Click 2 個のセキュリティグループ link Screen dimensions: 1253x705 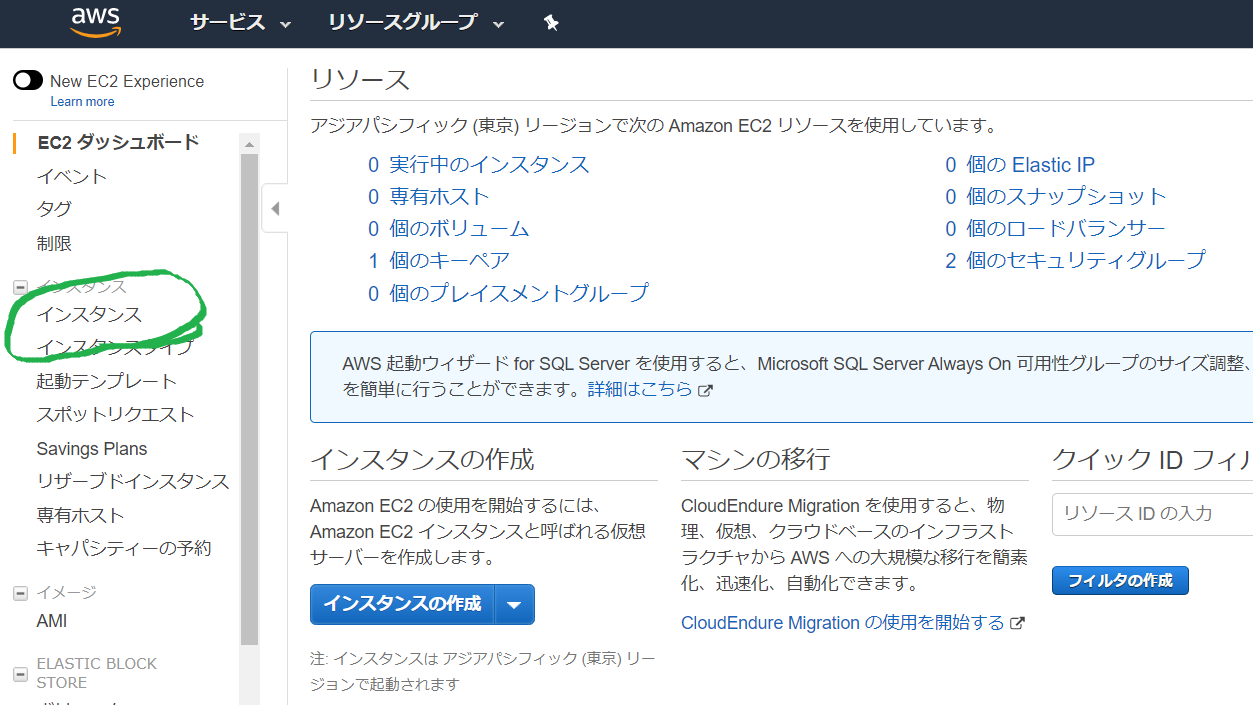(1076, 260)
